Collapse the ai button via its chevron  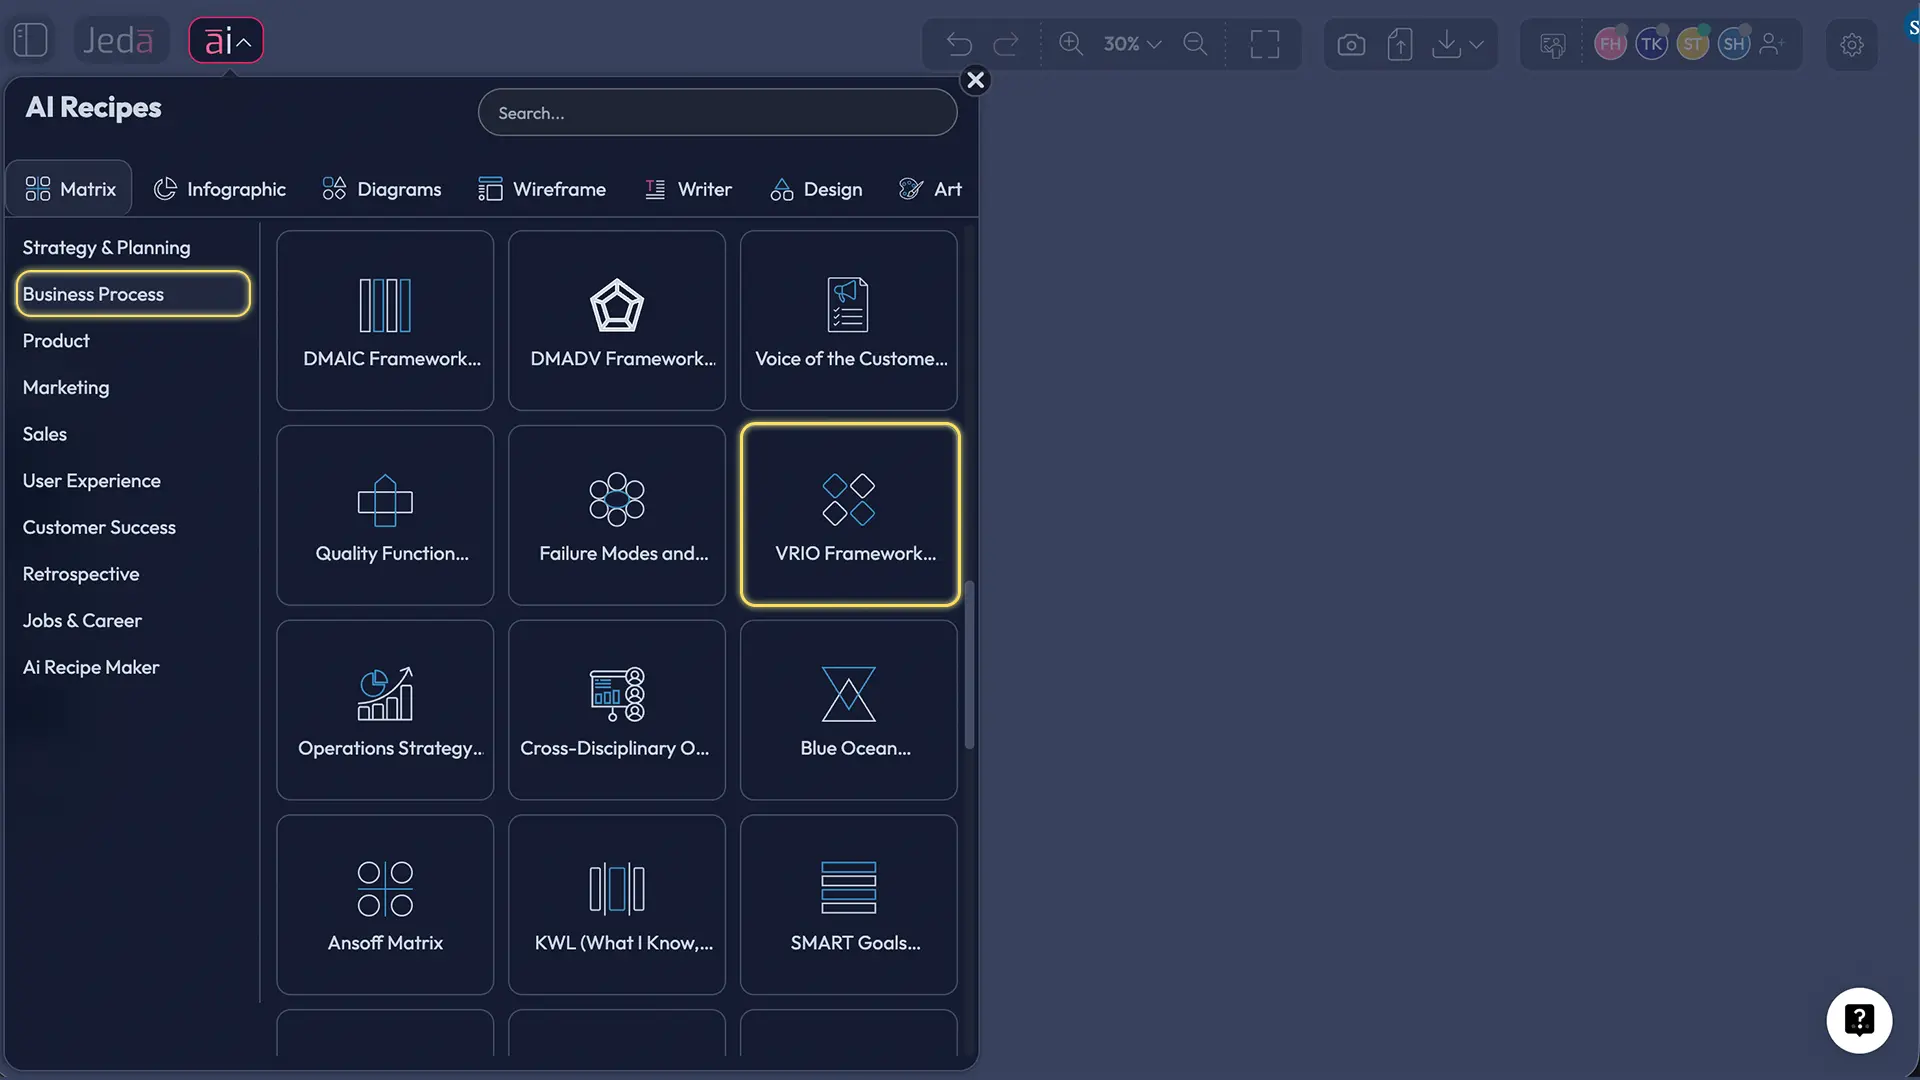243,40
